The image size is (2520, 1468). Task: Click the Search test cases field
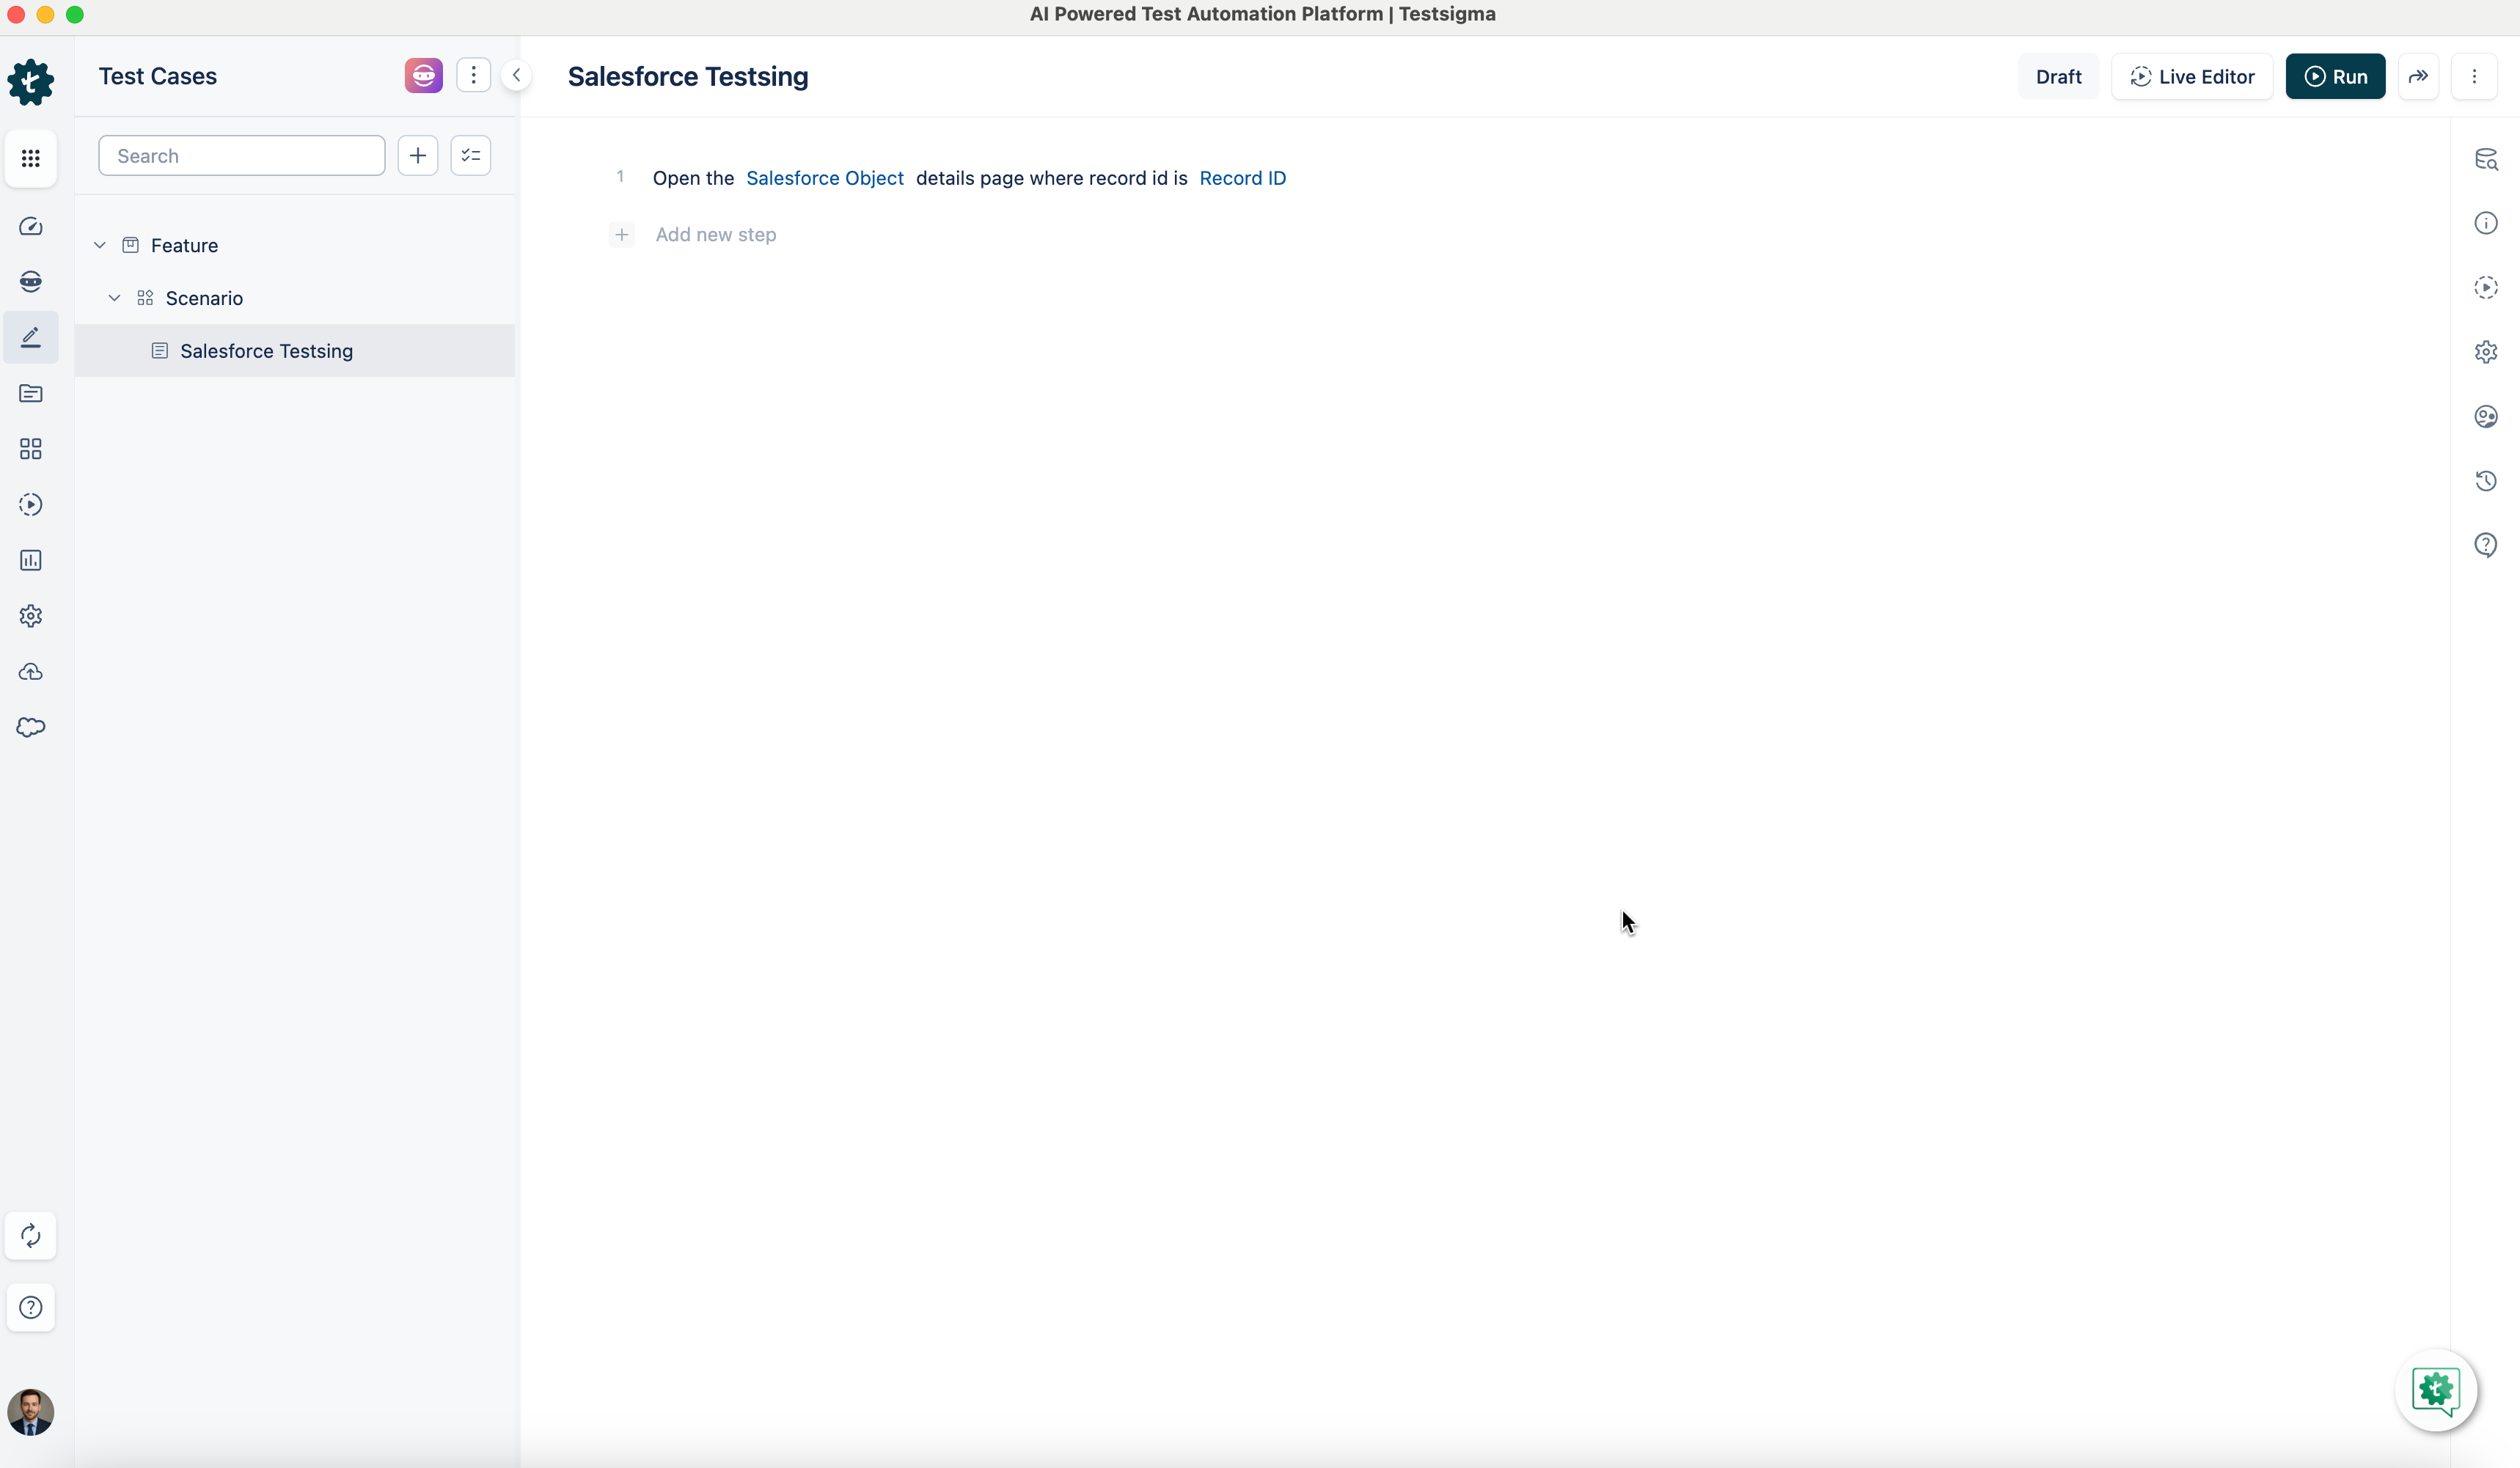[241, 156]
